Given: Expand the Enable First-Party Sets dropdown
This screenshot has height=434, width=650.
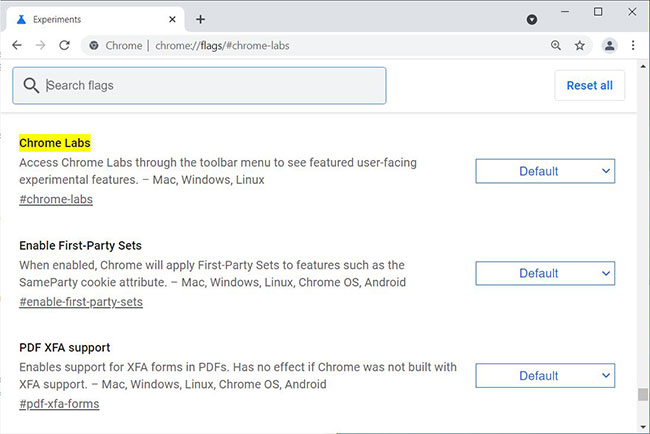Looking at the screenshot, I should (x=545, y=273).
